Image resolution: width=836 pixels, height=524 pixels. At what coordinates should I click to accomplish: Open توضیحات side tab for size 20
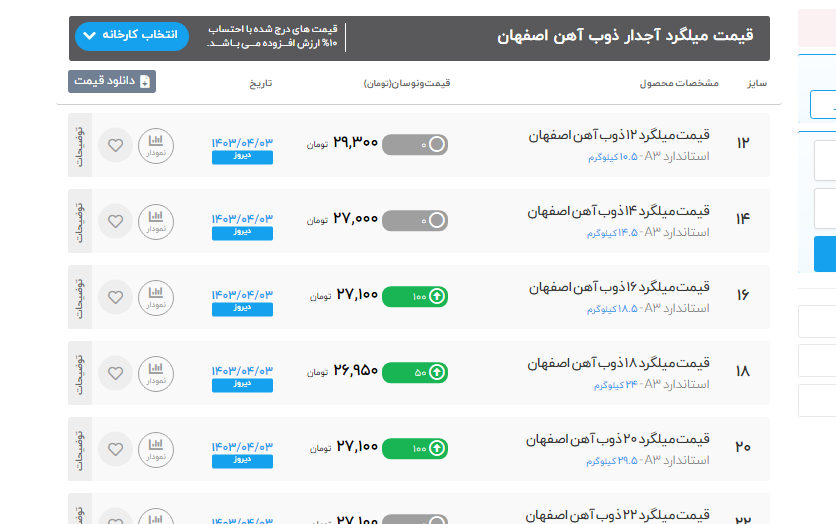coord(80,449)
